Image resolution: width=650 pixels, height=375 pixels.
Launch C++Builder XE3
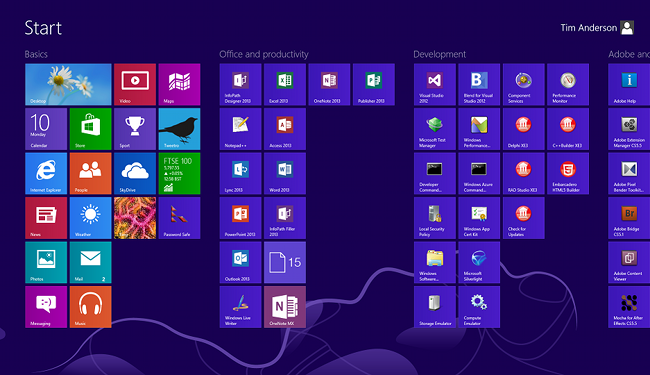point(568,129)
